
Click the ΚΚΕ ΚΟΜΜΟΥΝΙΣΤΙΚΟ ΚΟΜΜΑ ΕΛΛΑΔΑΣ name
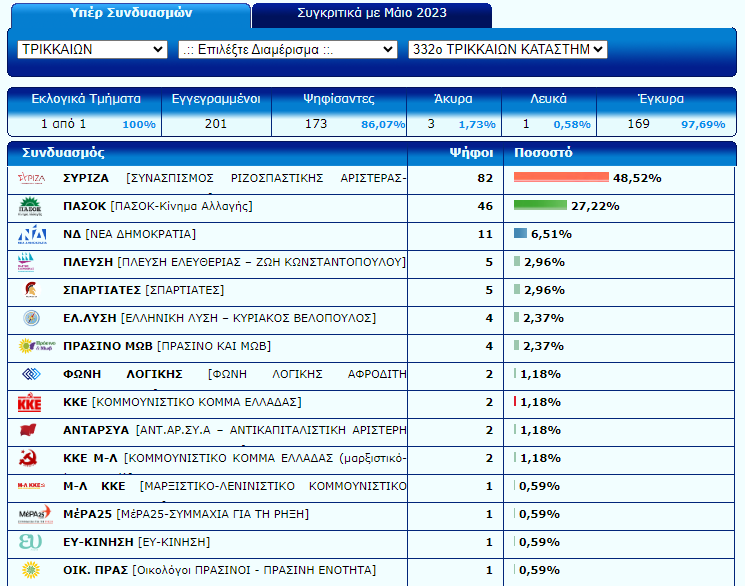(182, 403)
